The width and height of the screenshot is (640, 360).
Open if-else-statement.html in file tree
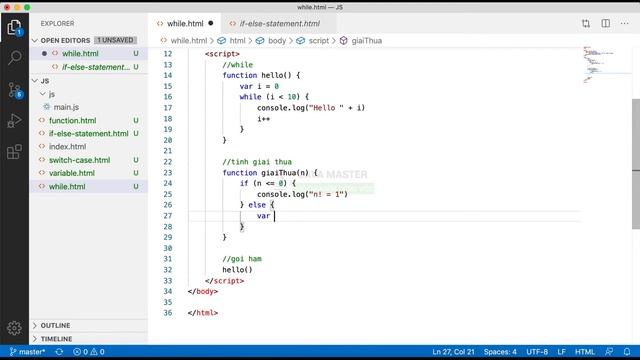[x=88, y=133]
